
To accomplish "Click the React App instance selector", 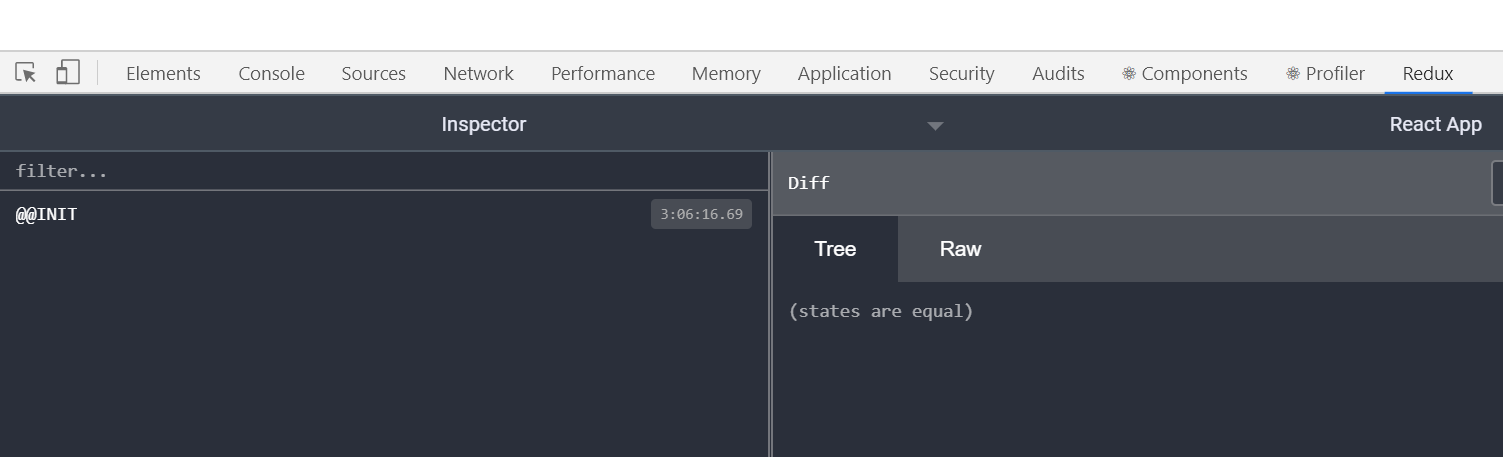I will 1435,125.
